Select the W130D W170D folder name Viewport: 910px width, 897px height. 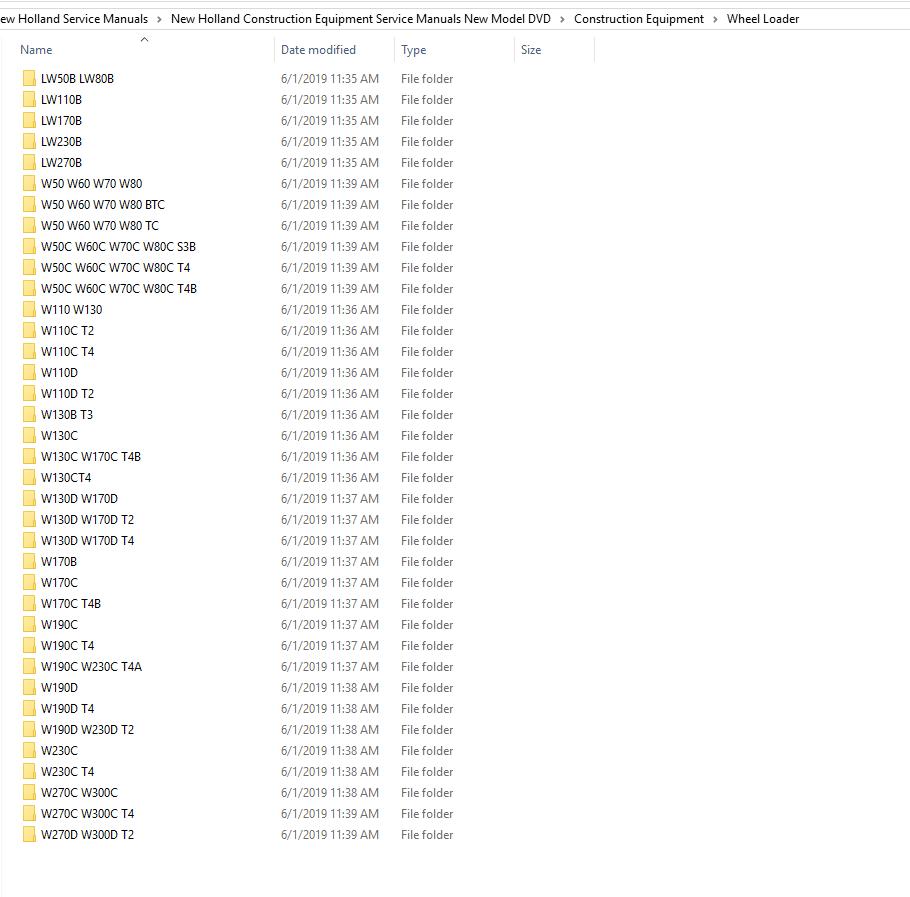click(x=79, y=498)
